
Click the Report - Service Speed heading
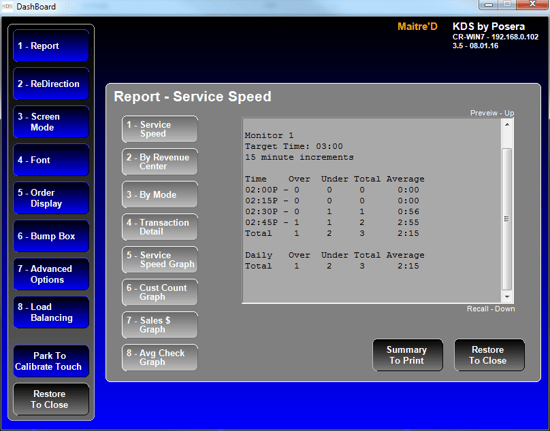coord(193,96)
